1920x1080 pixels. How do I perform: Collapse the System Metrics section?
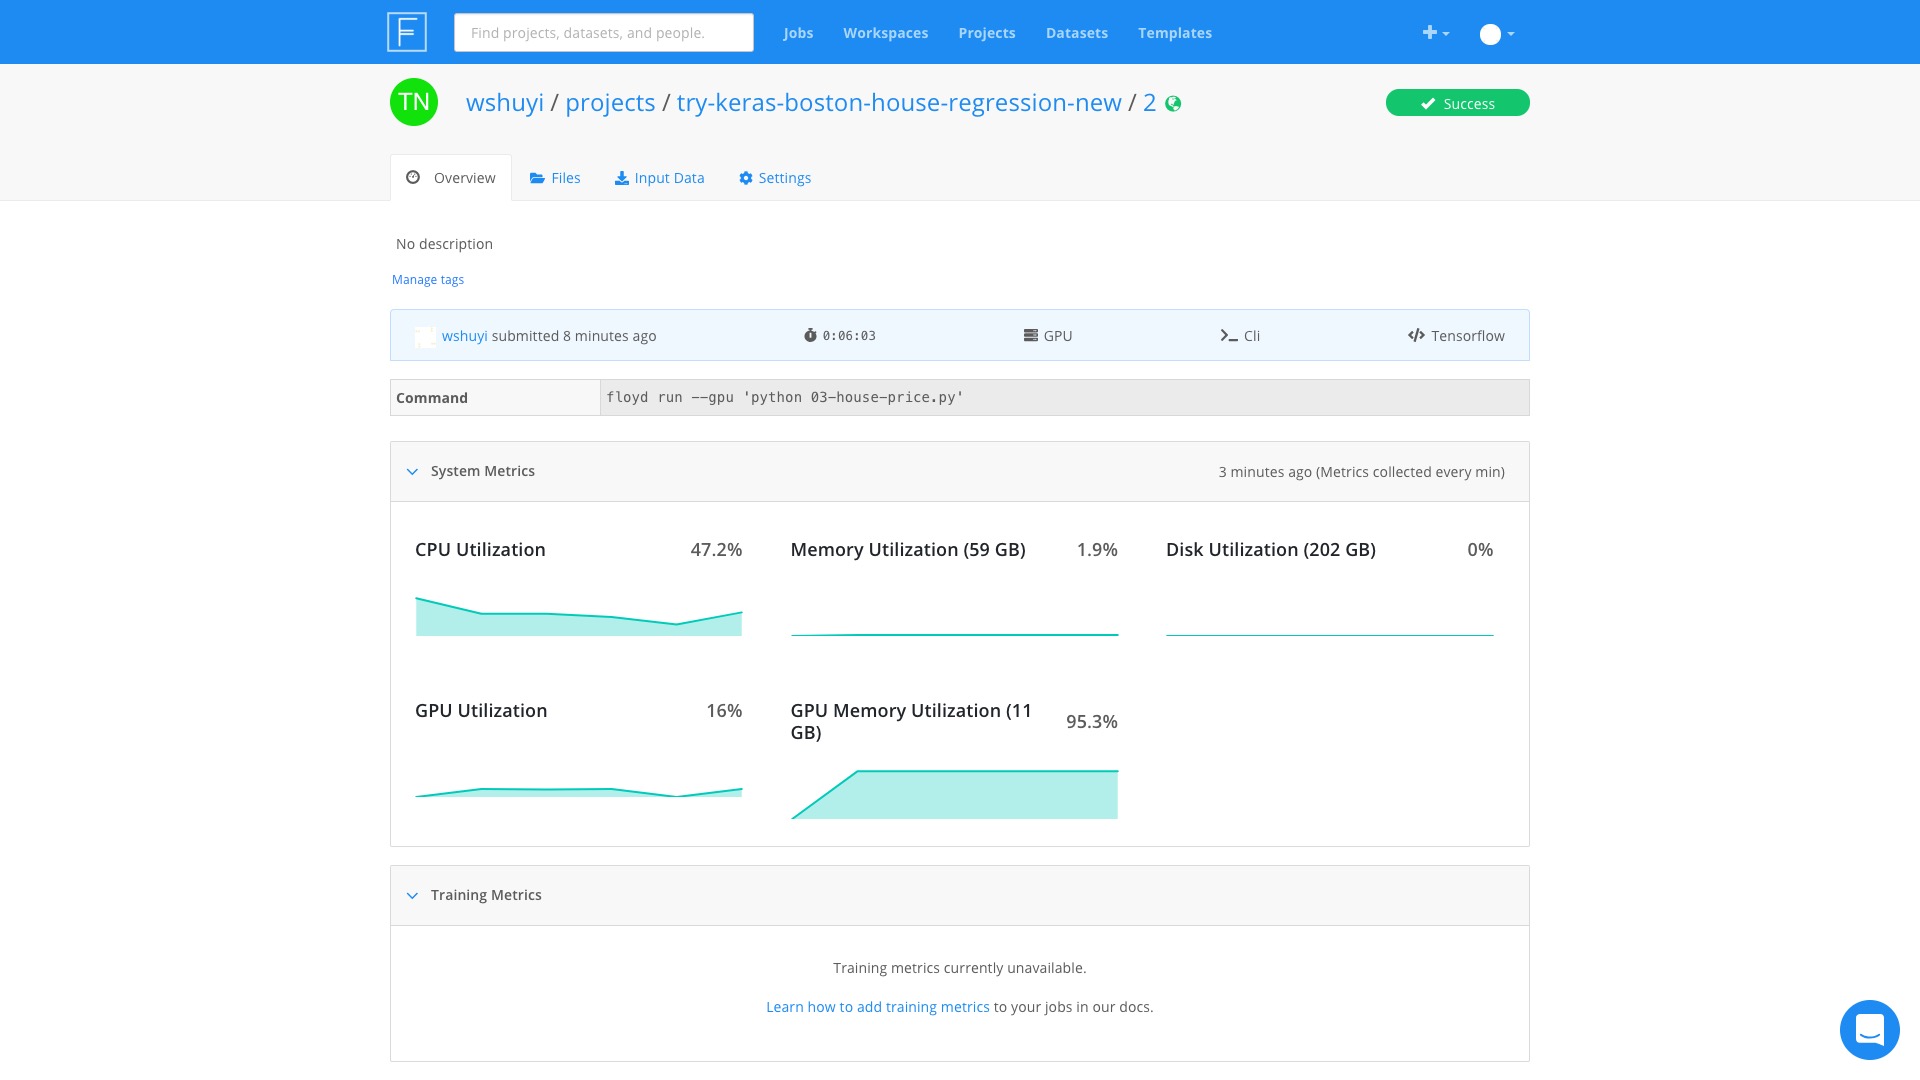click(x=412, y=471)
